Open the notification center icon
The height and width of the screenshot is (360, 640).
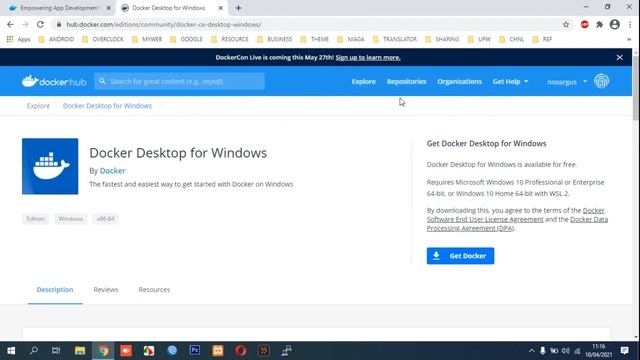[x=624, y=351]
